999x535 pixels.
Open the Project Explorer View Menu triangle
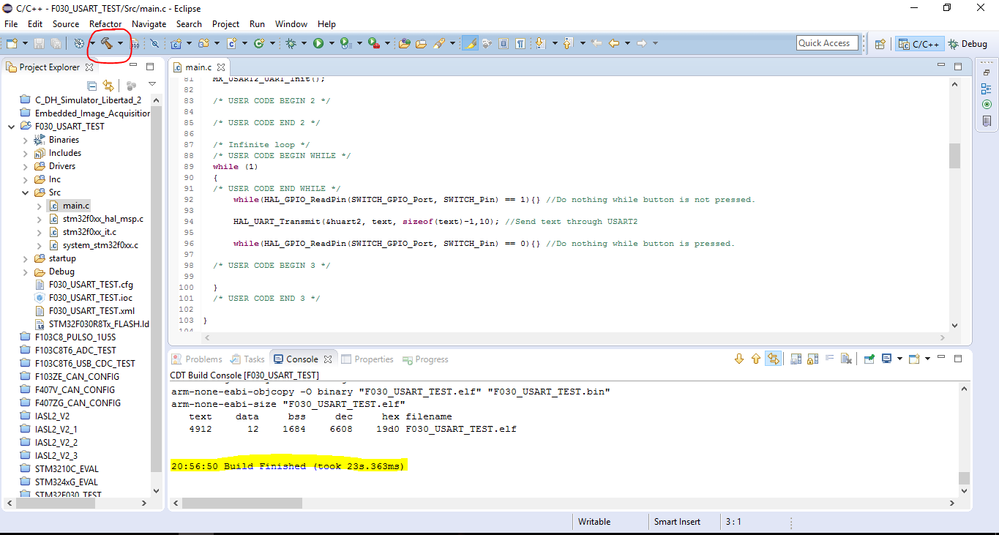pos(152,84)
